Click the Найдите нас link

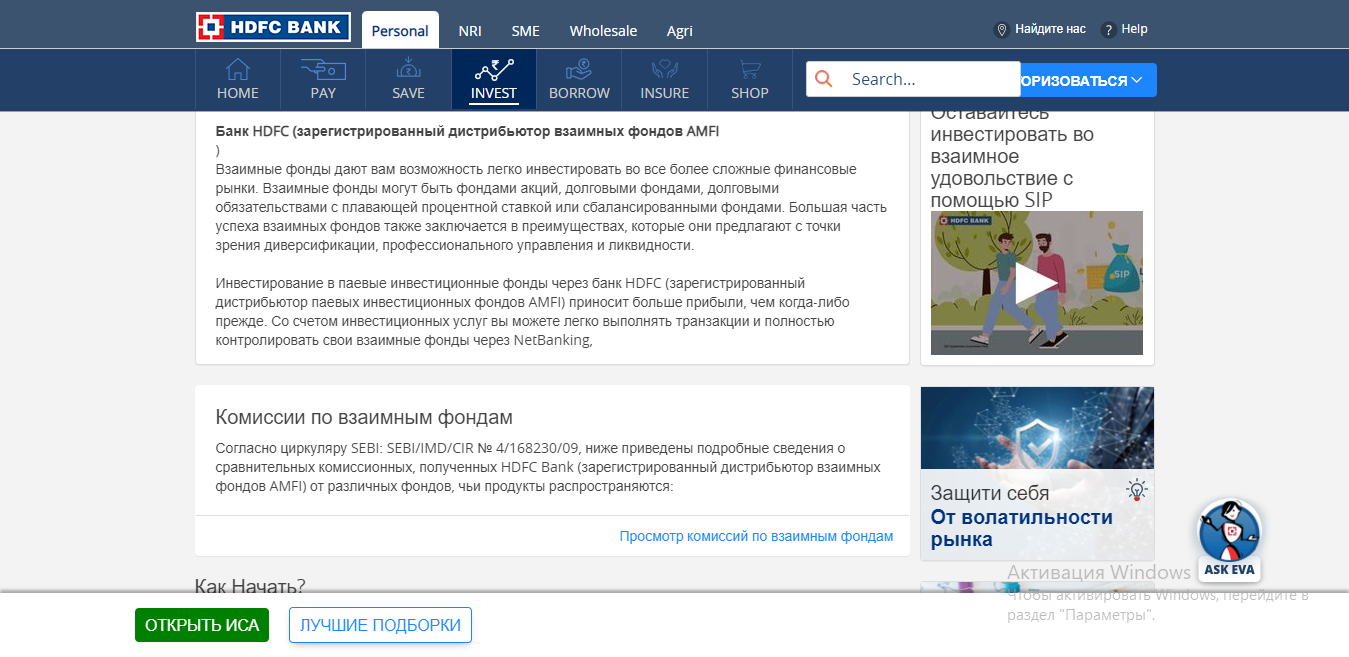(1050, 29)
